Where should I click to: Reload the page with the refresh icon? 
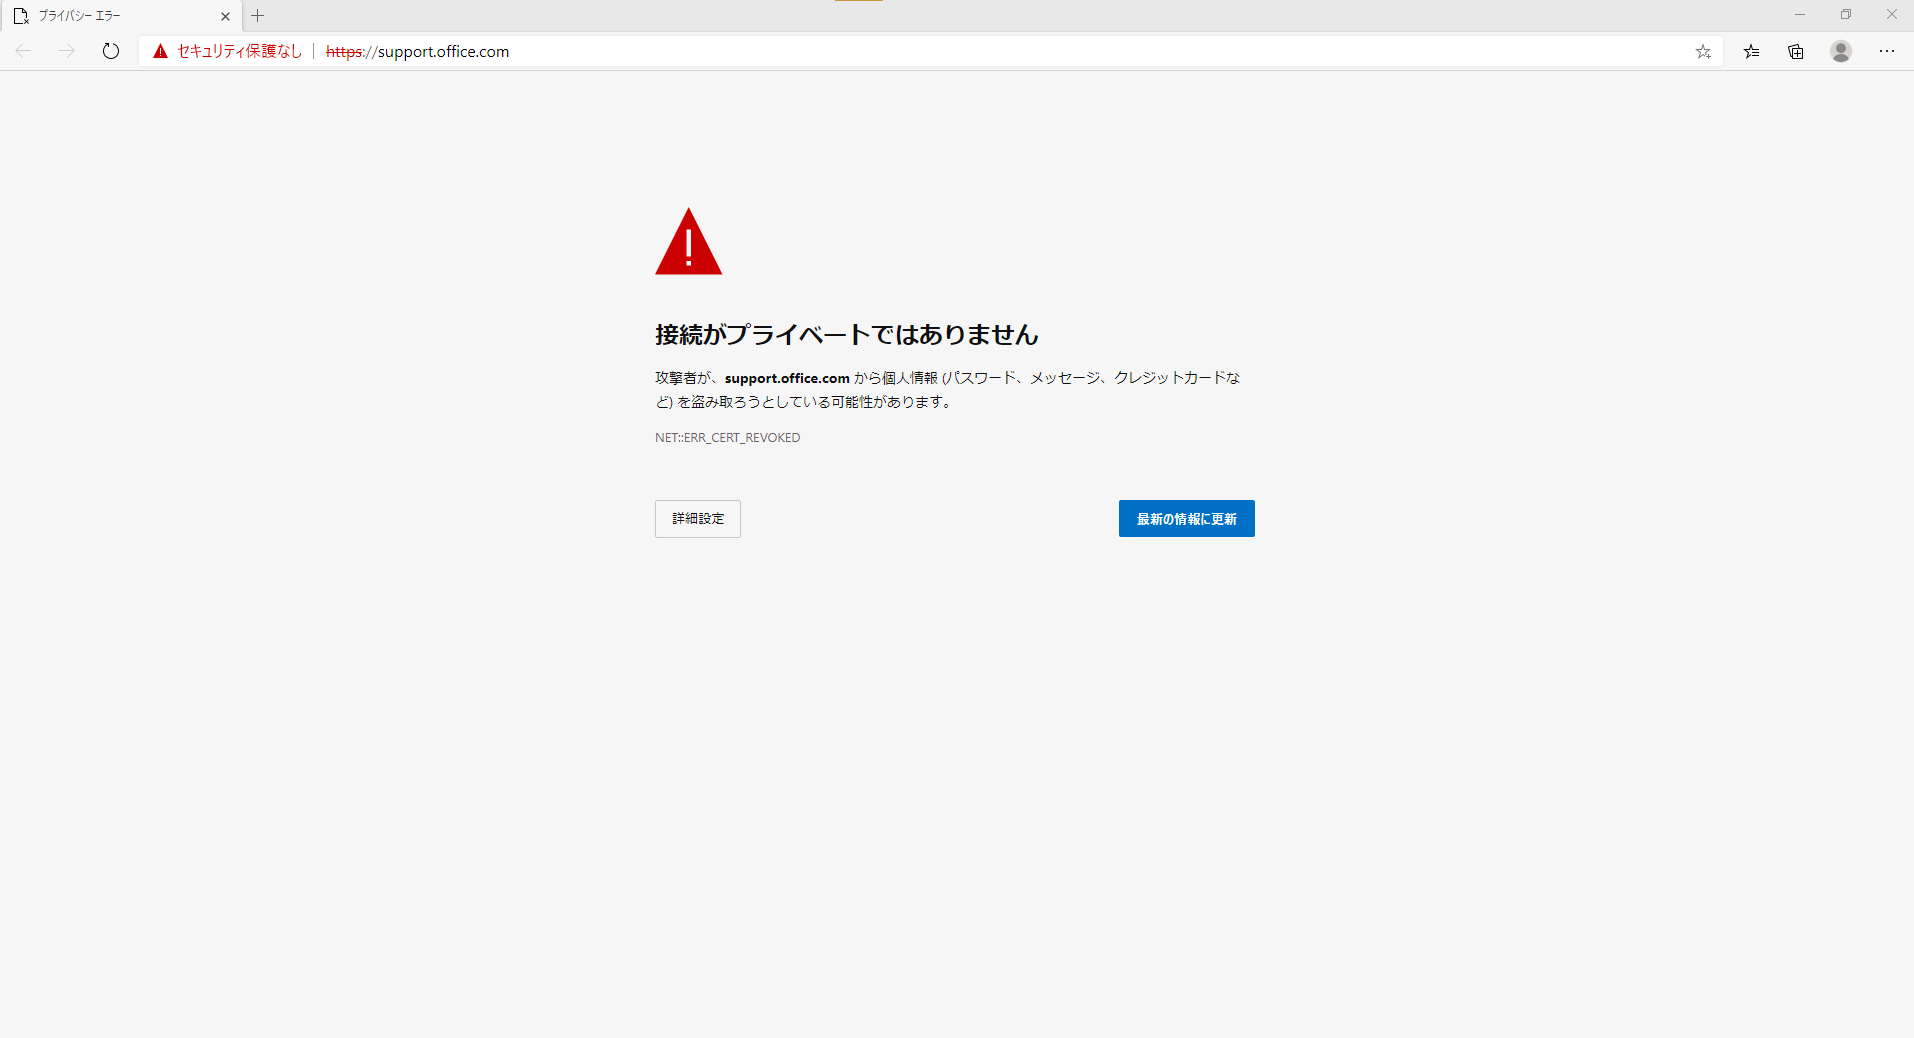(x=111, y=51)
